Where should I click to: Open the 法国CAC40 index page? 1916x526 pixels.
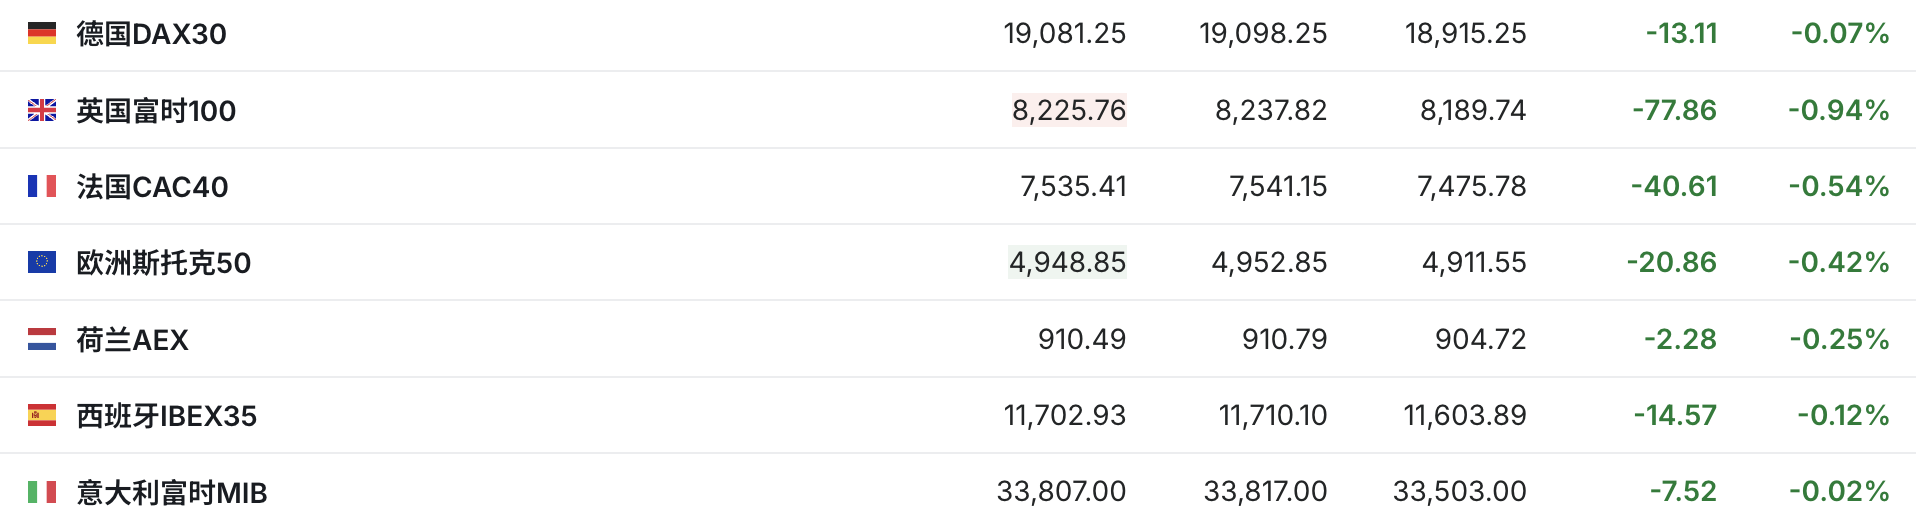click(x=153, y=187)
